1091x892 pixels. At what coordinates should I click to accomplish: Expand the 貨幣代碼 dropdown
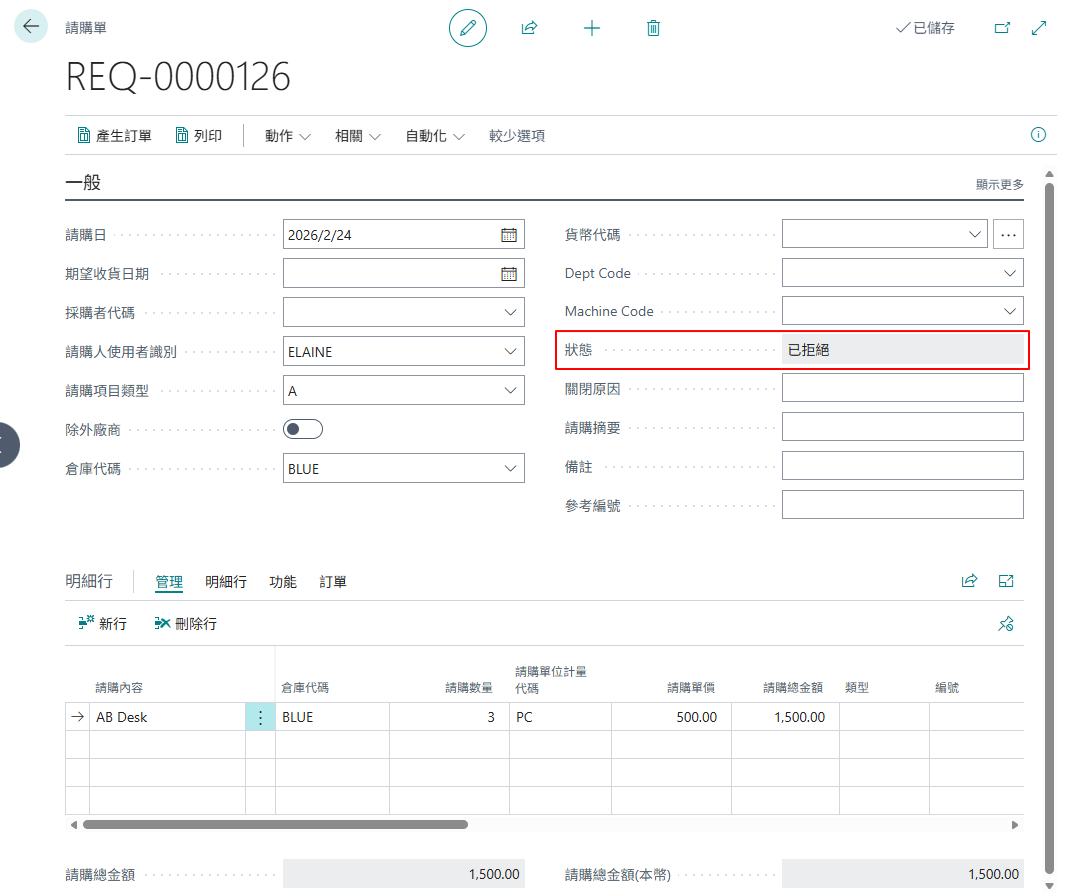click(975, 234)
